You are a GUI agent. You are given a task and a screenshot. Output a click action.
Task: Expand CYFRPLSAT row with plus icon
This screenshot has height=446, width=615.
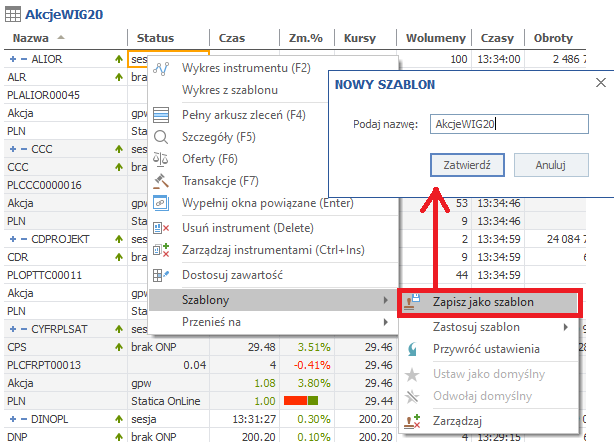point(13,329)
